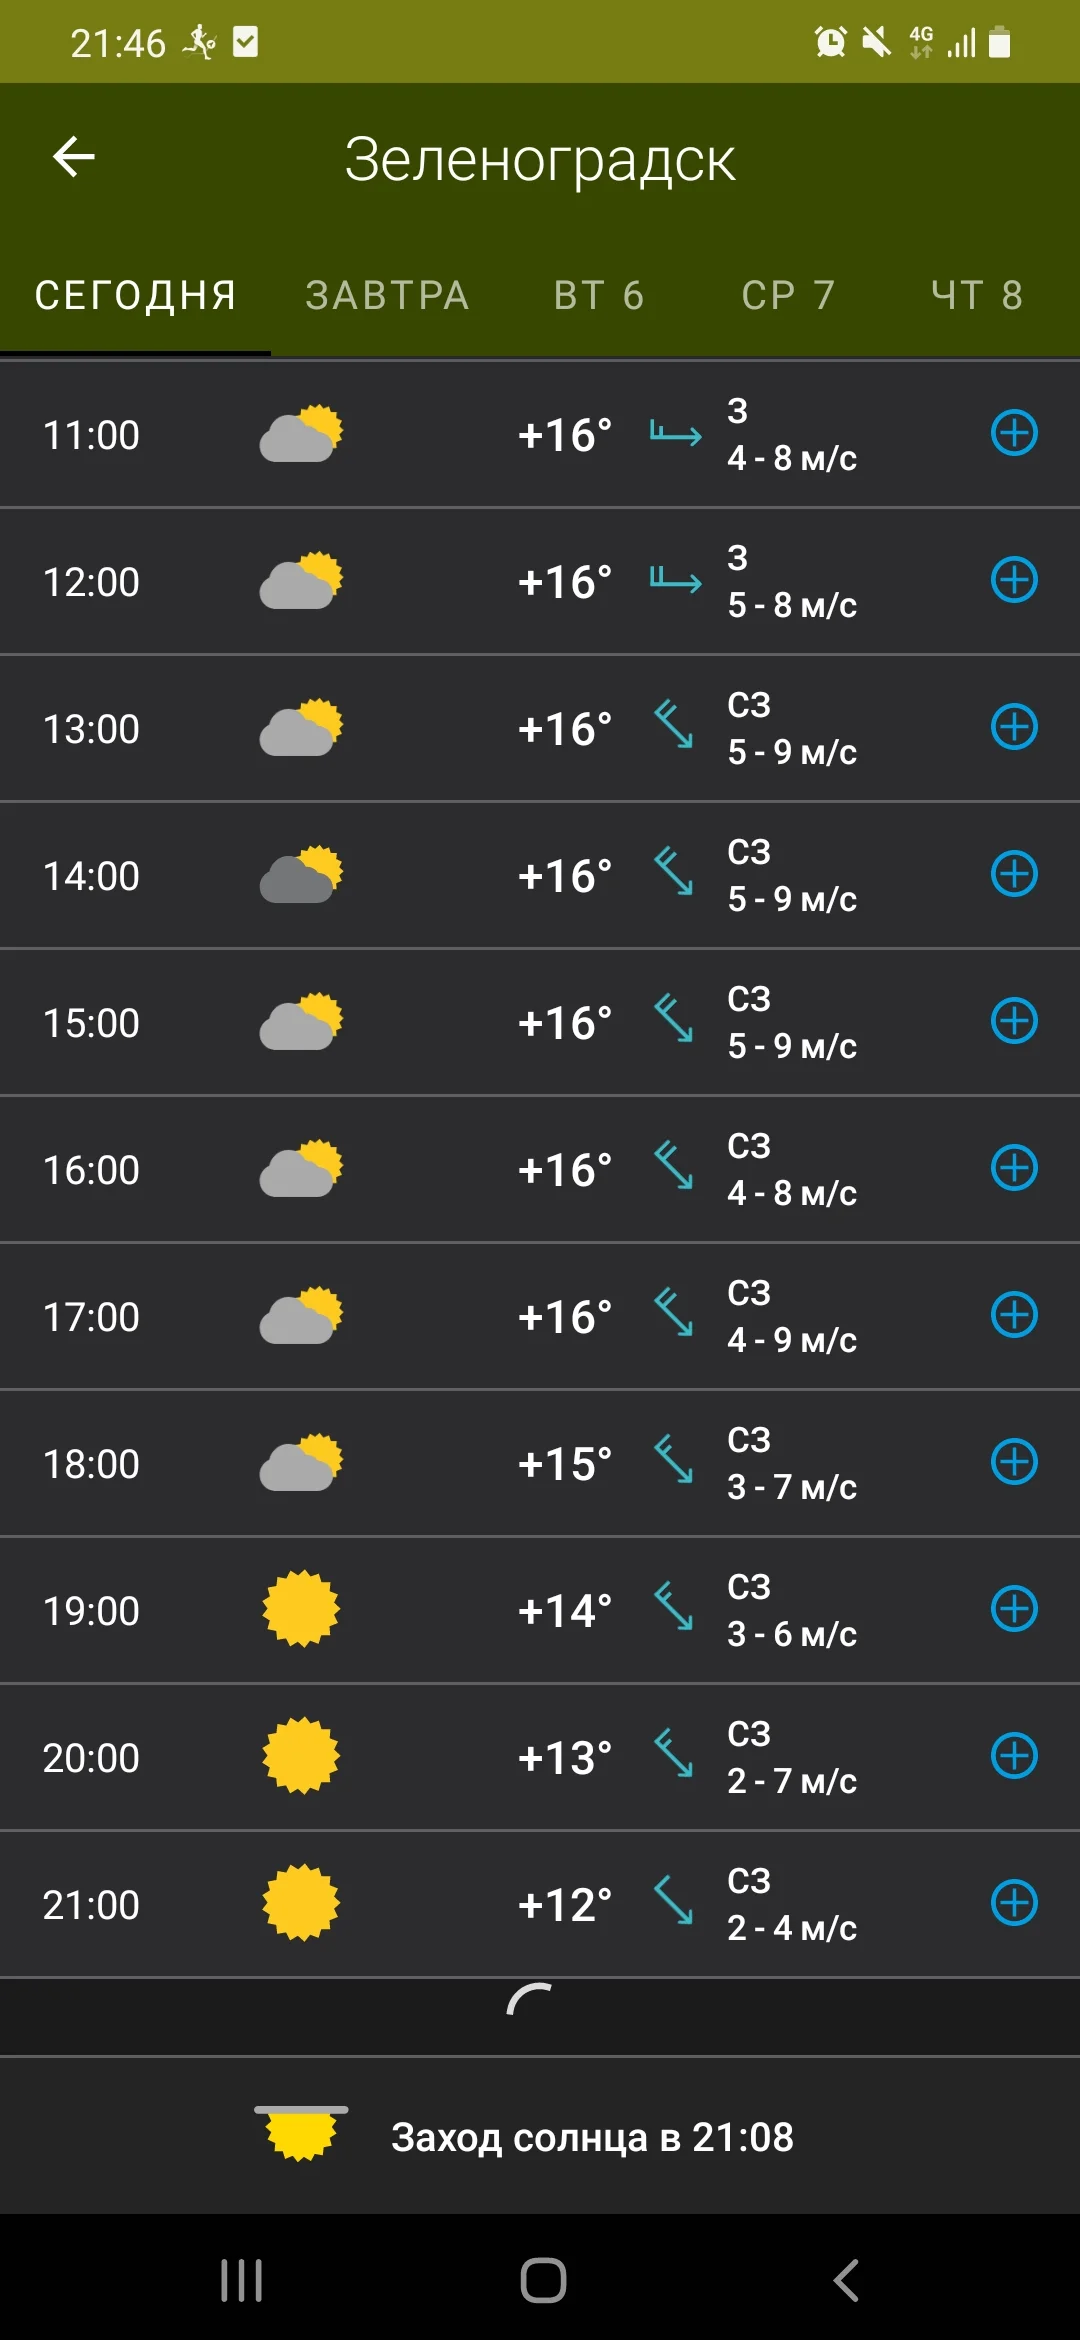Tap the west wind arrow at 11:00
This screenshot has width=1080, height=2340.
676,433
